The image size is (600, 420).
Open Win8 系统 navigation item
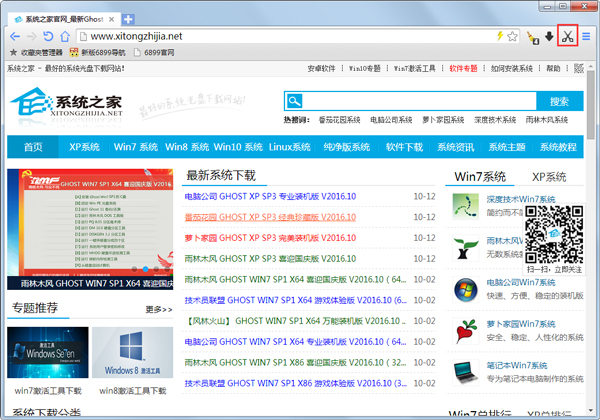point(187,147)
